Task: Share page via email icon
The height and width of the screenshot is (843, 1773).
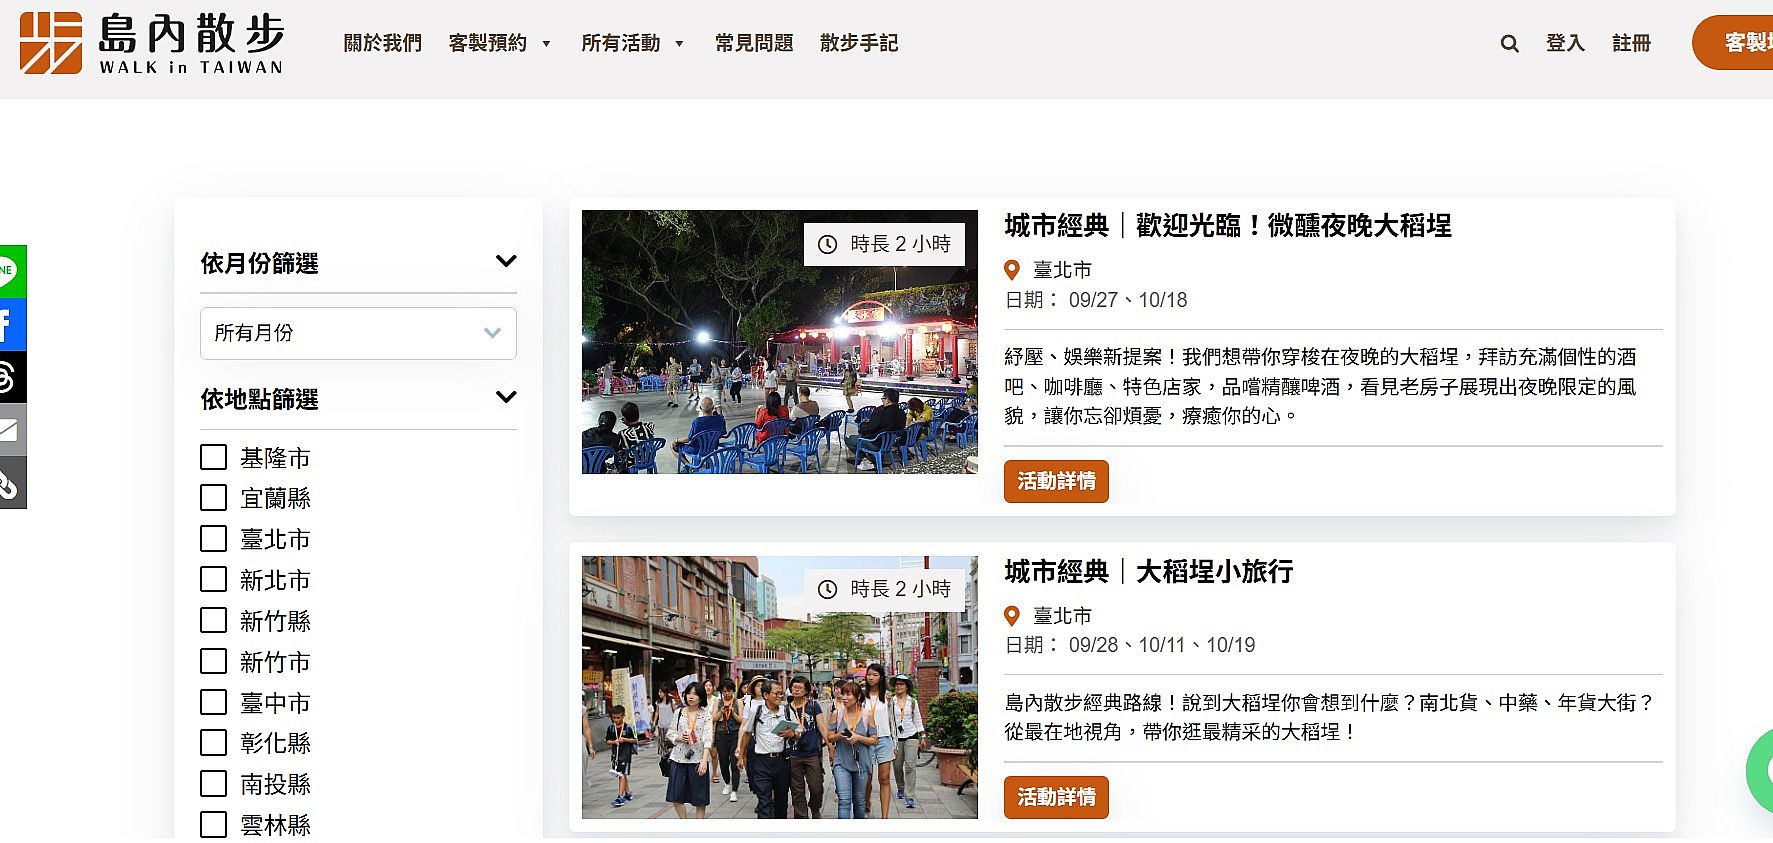Action: [10, 430]
